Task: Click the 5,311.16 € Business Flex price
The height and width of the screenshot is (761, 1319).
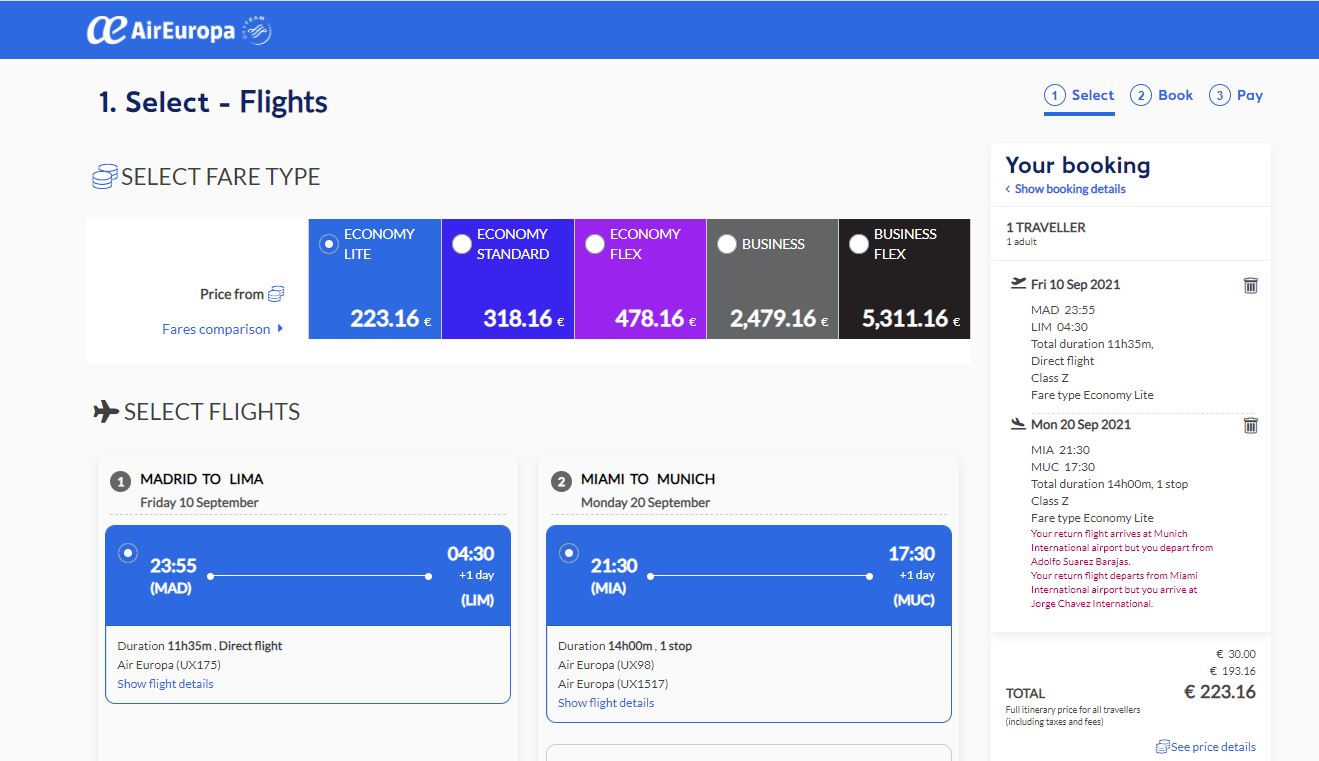Action: [911, 319]
